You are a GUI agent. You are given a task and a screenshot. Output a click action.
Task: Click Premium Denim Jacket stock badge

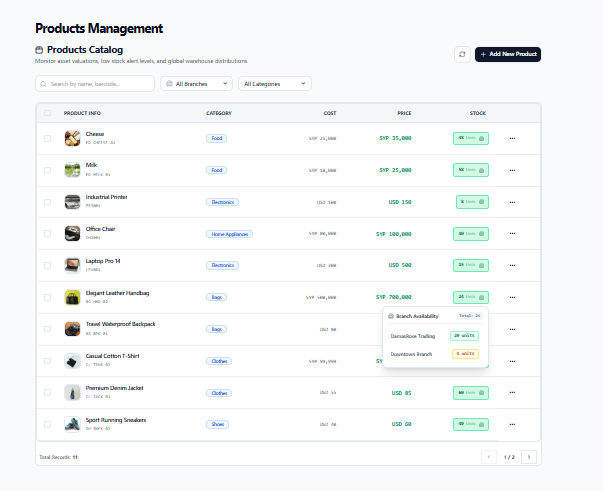[471, 393]
